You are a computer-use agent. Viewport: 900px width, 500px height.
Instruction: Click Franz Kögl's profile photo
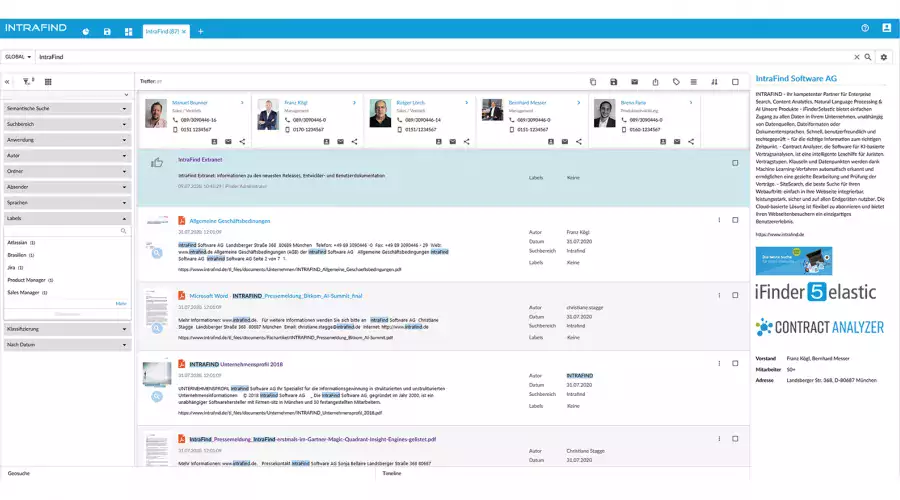[x=268, y=114]
